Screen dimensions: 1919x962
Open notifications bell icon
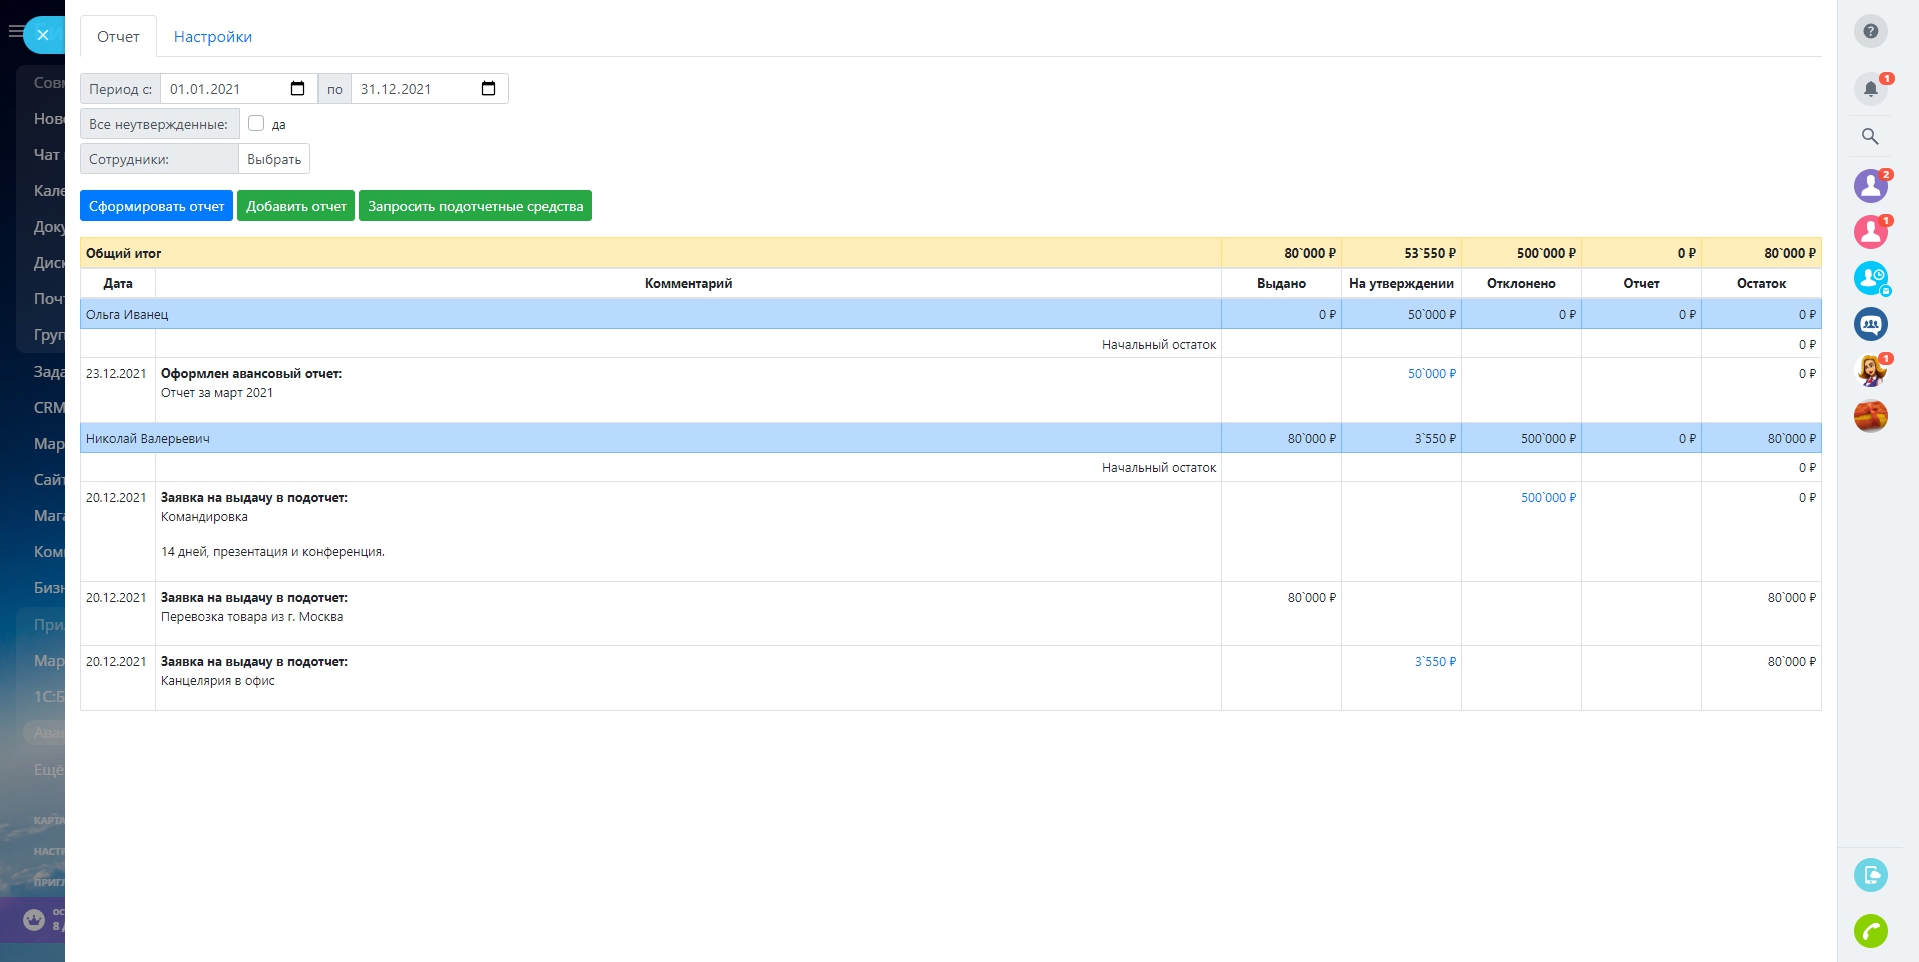1870,89
